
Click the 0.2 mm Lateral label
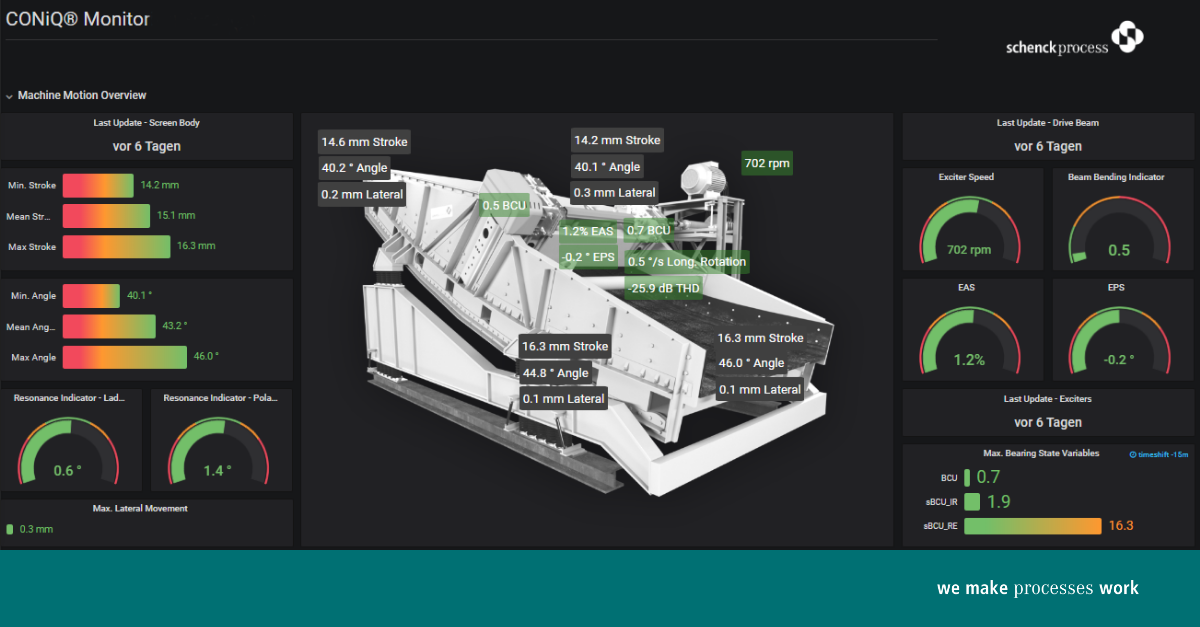(362, 194)
